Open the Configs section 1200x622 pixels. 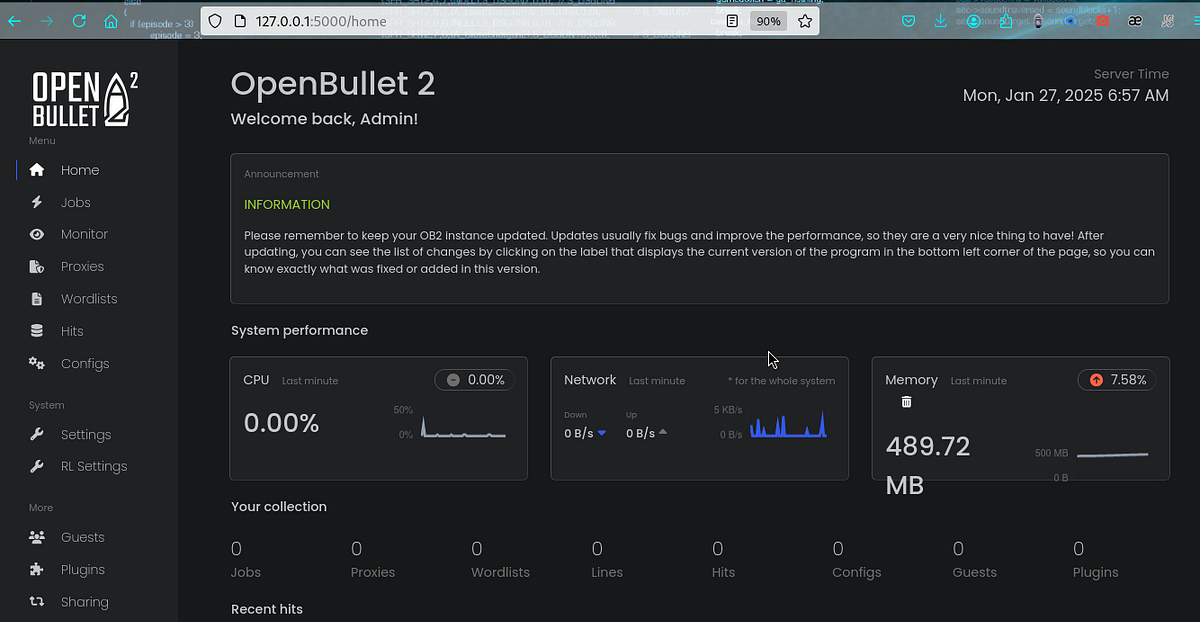pos(85,363)
